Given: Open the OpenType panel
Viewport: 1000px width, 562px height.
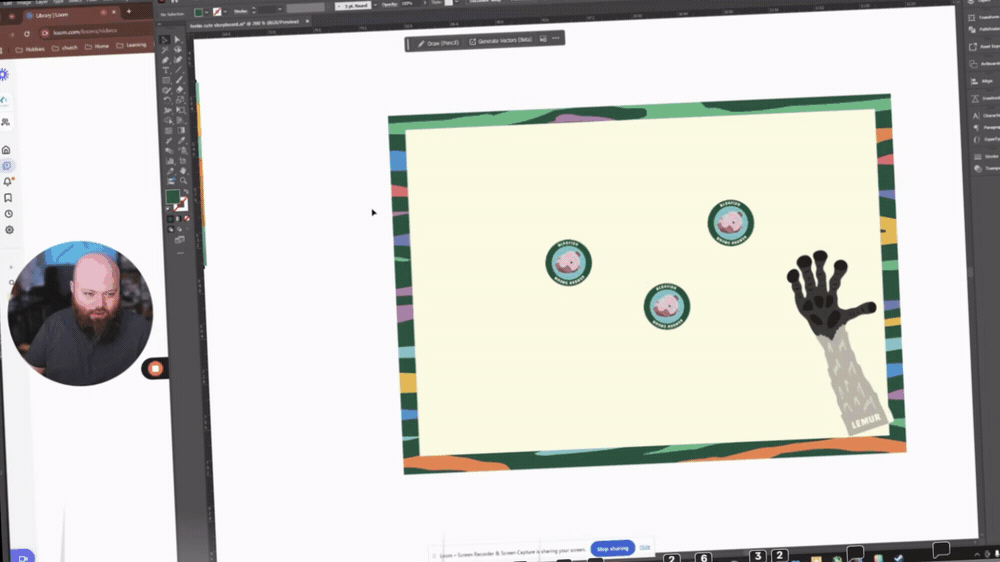Looking at the screenshot, I should (x=985, y=139).
